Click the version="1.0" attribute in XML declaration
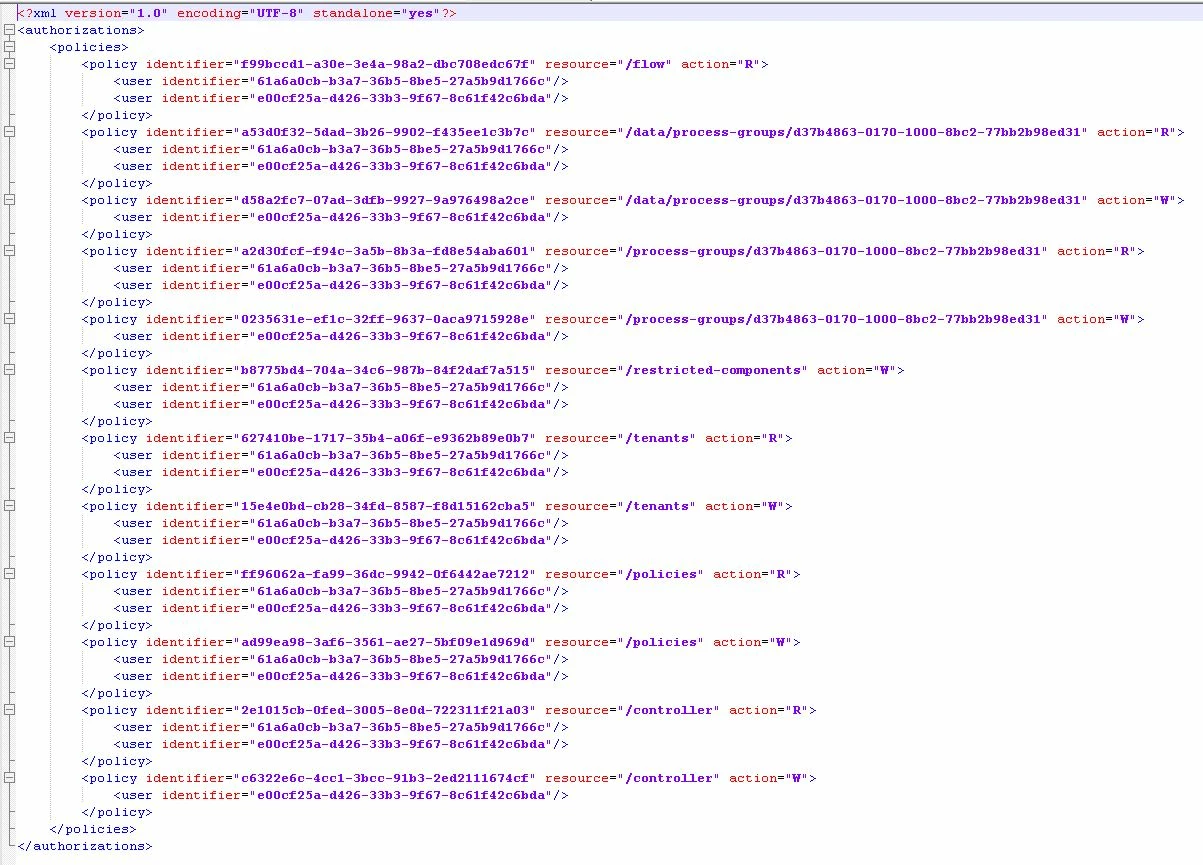The width and height of the screenshot is (1203, 865). tap(117, 13)
